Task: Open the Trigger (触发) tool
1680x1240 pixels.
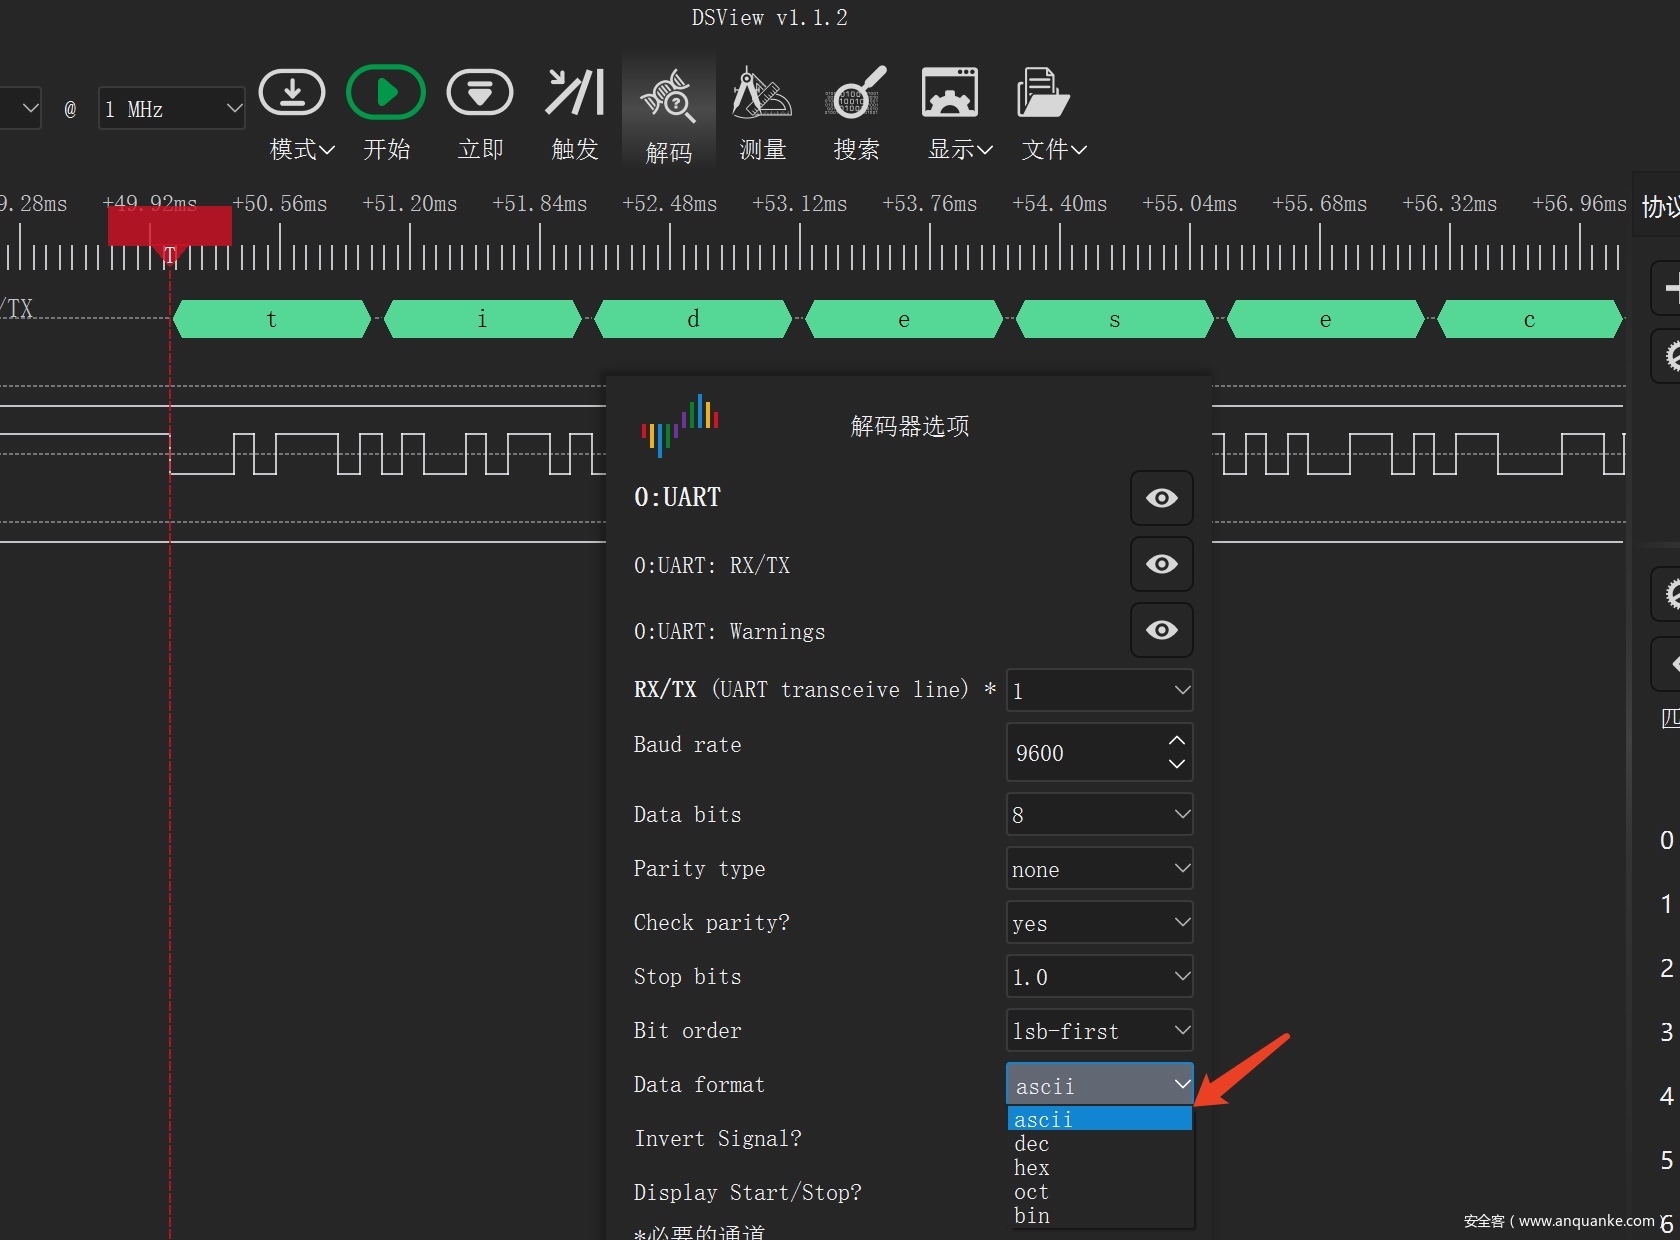Action: (x=574, y=94)
